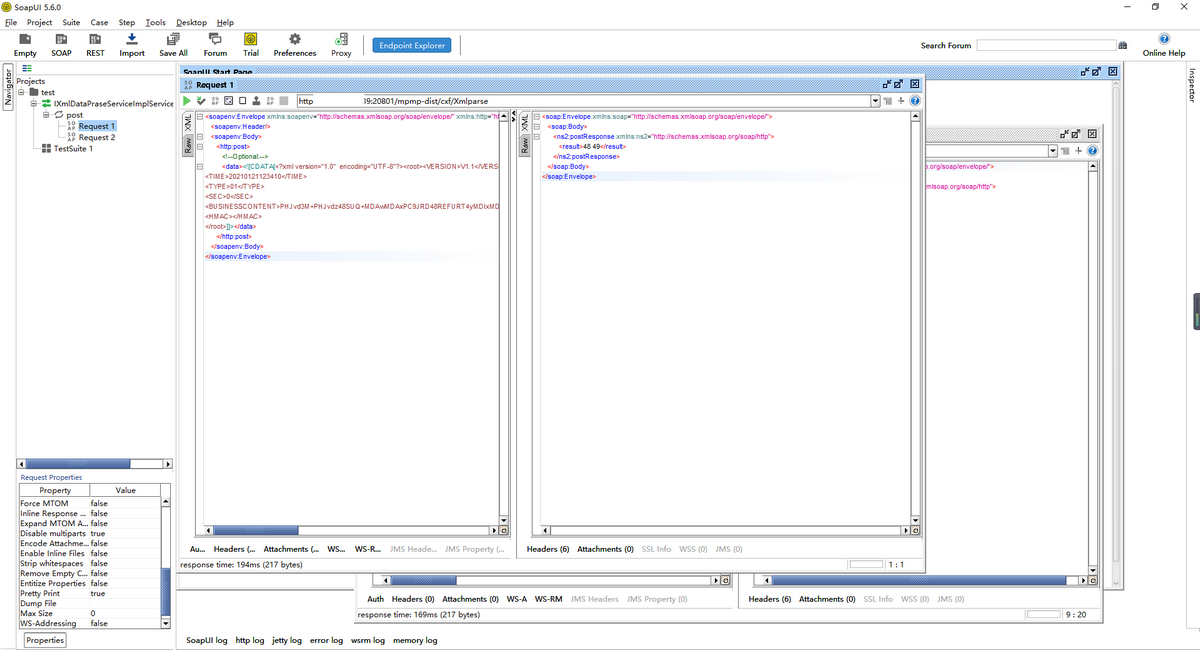Click the Properties button at bottom left
Viewport: 1200px width, 650px height.
pos(45,640)
